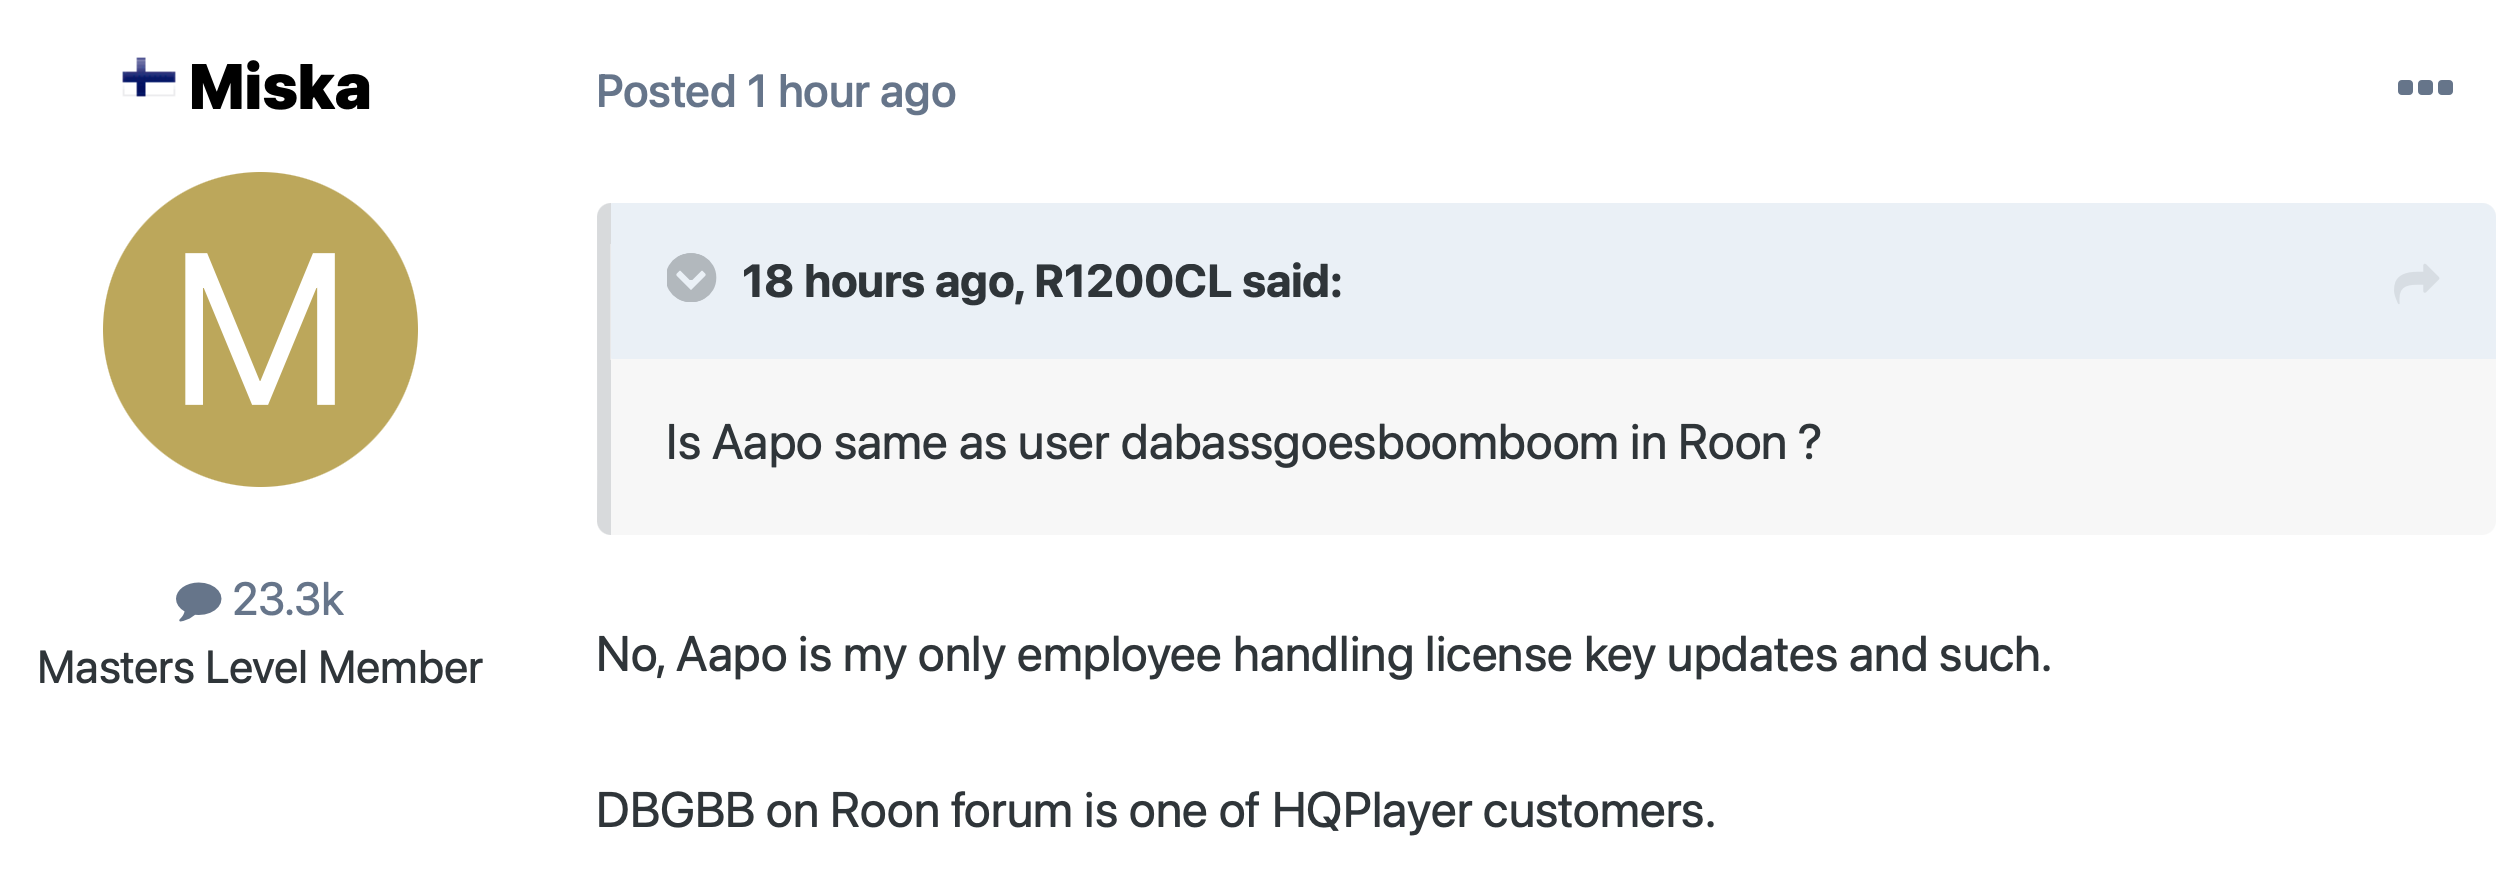Click the gold M avatar
This screenshot has width=2512, height=886.
[x=260, y=330]
